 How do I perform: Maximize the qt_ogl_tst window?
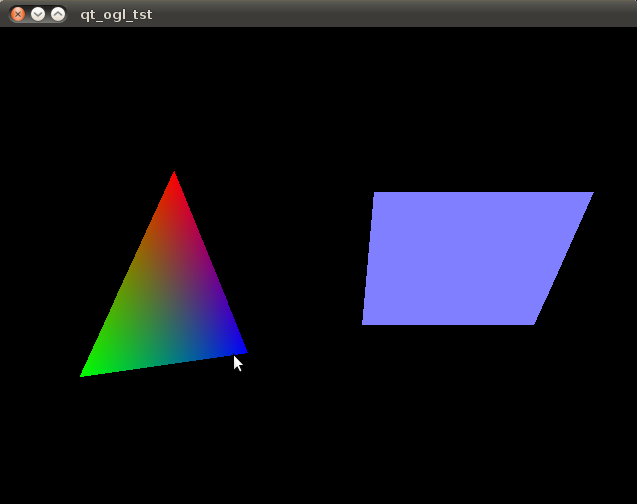point(58,15)
